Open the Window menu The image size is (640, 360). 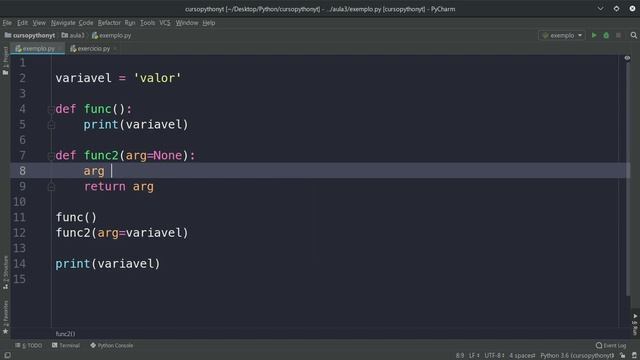click(x=187, y=23)
